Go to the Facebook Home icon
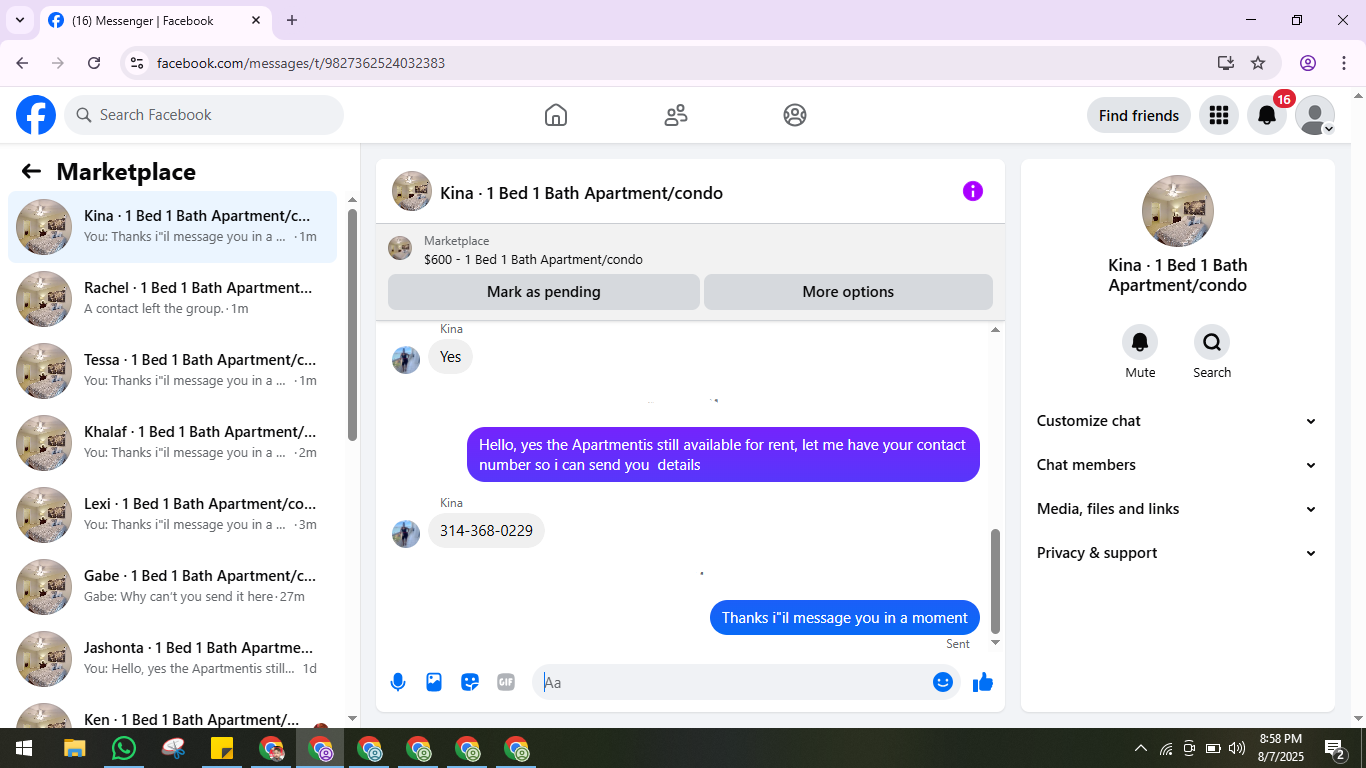 [x=556, y=115]
